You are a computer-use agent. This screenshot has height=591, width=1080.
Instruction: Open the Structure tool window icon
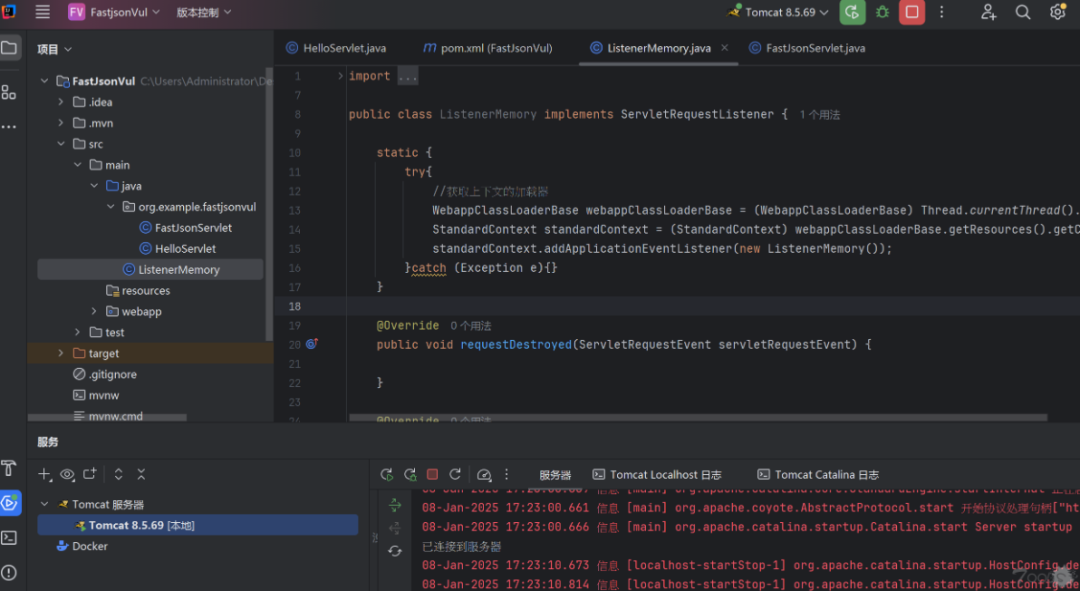(9, 92)
